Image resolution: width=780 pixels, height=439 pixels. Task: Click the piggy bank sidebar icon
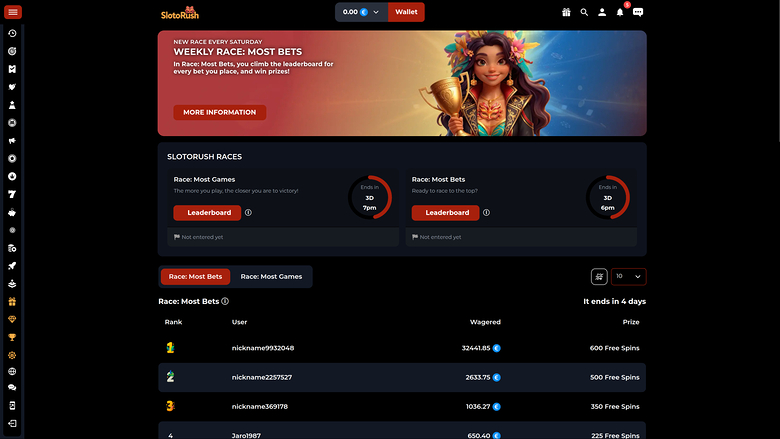(x=12, y=212)
